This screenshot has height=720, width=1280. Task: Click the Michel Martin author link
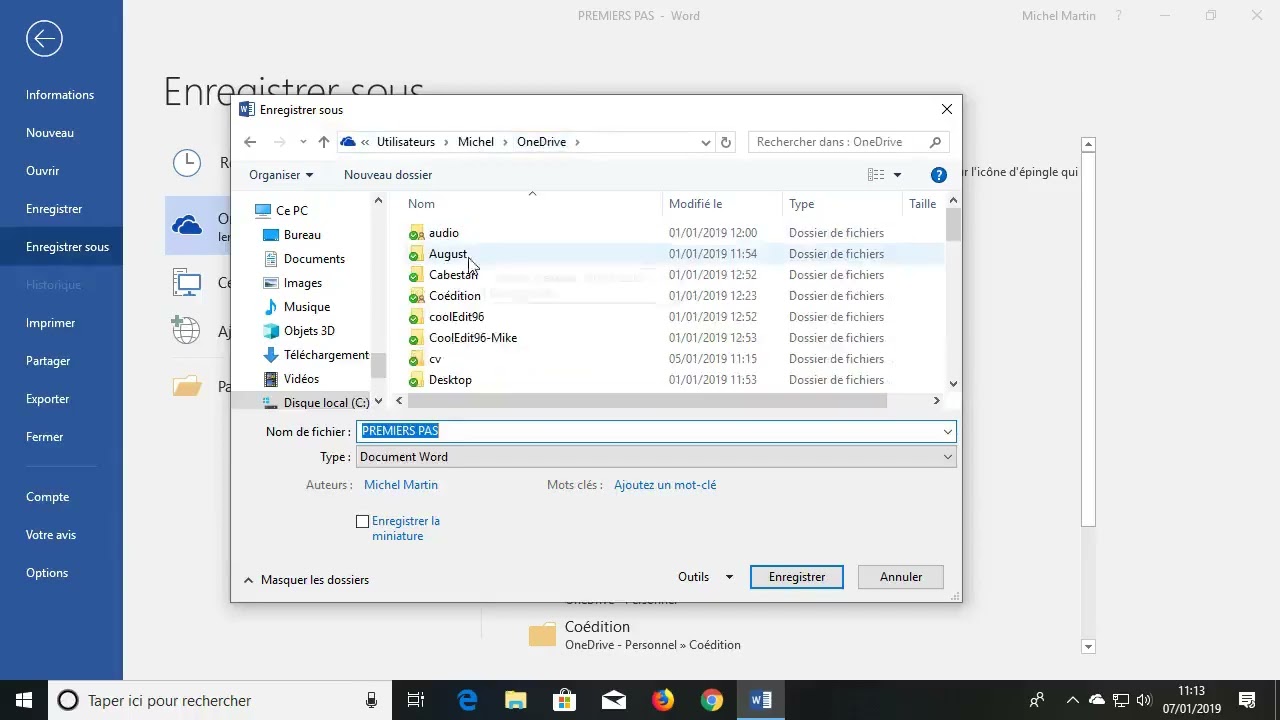tap(401, 485)
